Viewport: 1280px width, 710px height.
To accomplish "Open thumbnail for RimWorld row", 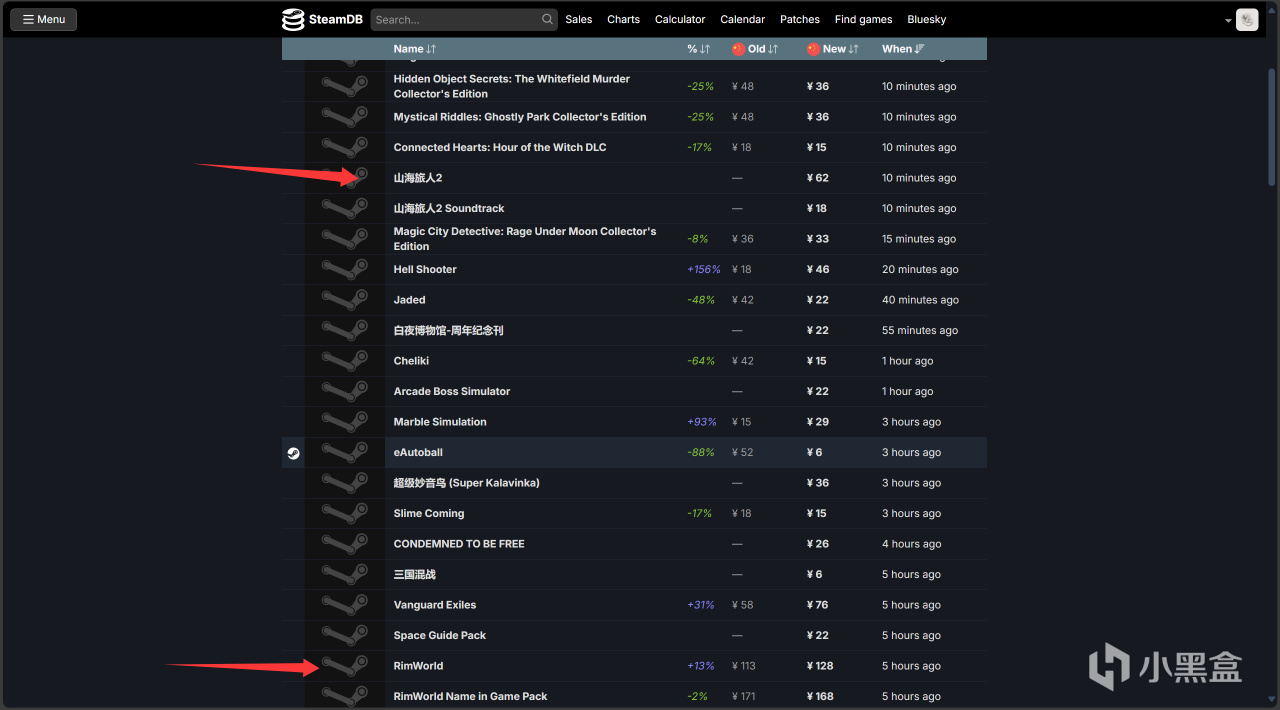I will pos(345,666).
